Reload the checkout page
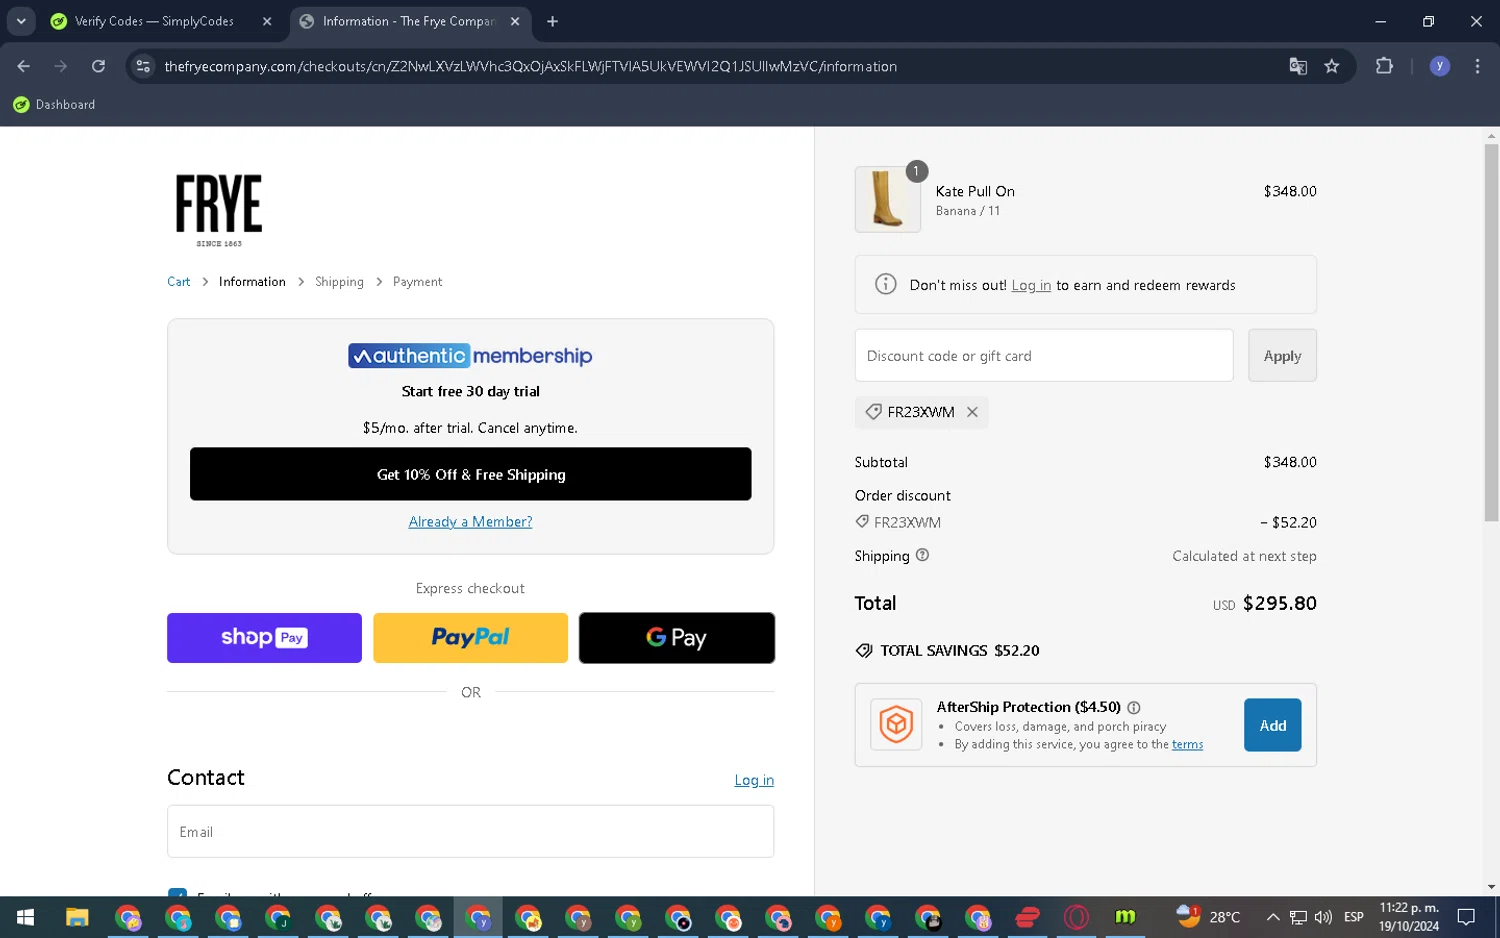This screenshot has height=938, width=1500. point(98,66)
